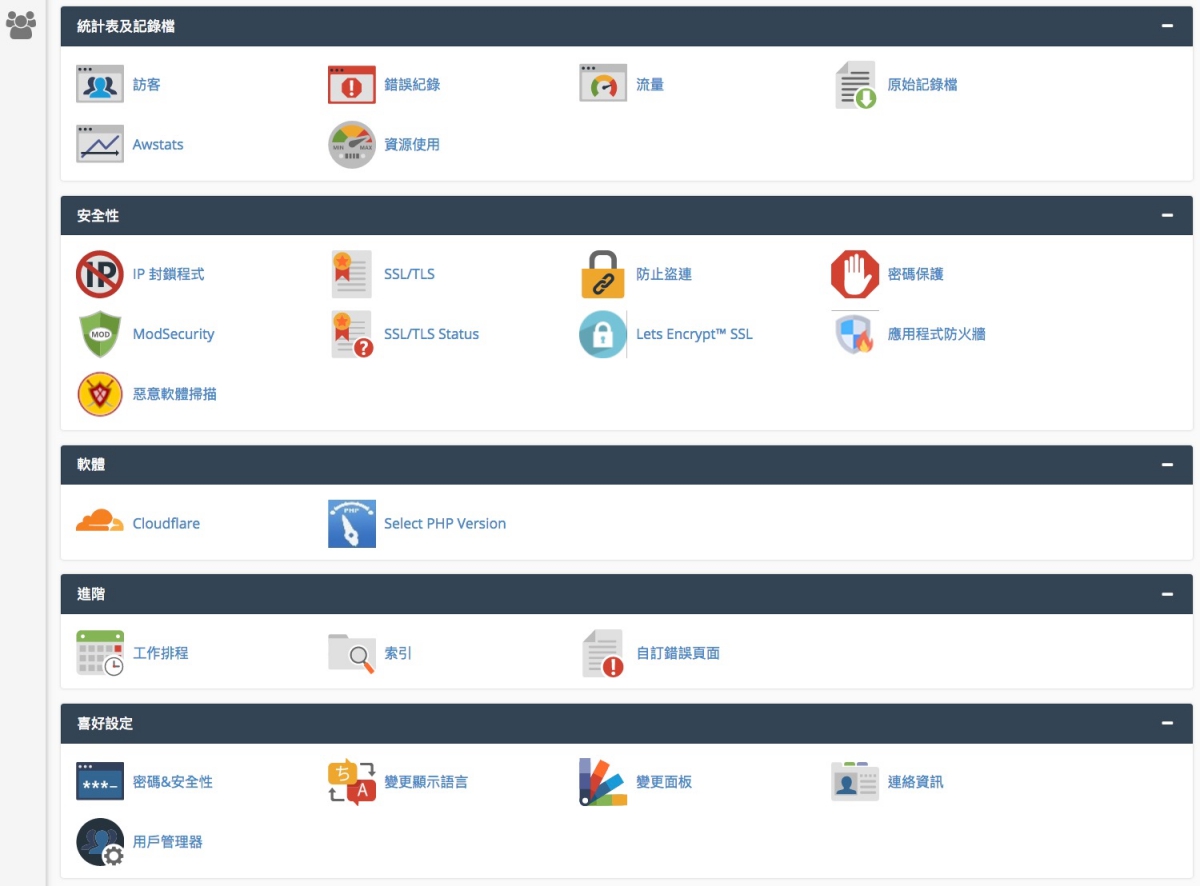This screenshot has width=1200, height=886.
Task: Click the Cloudflare cloud icon
Action: [100, 523]
